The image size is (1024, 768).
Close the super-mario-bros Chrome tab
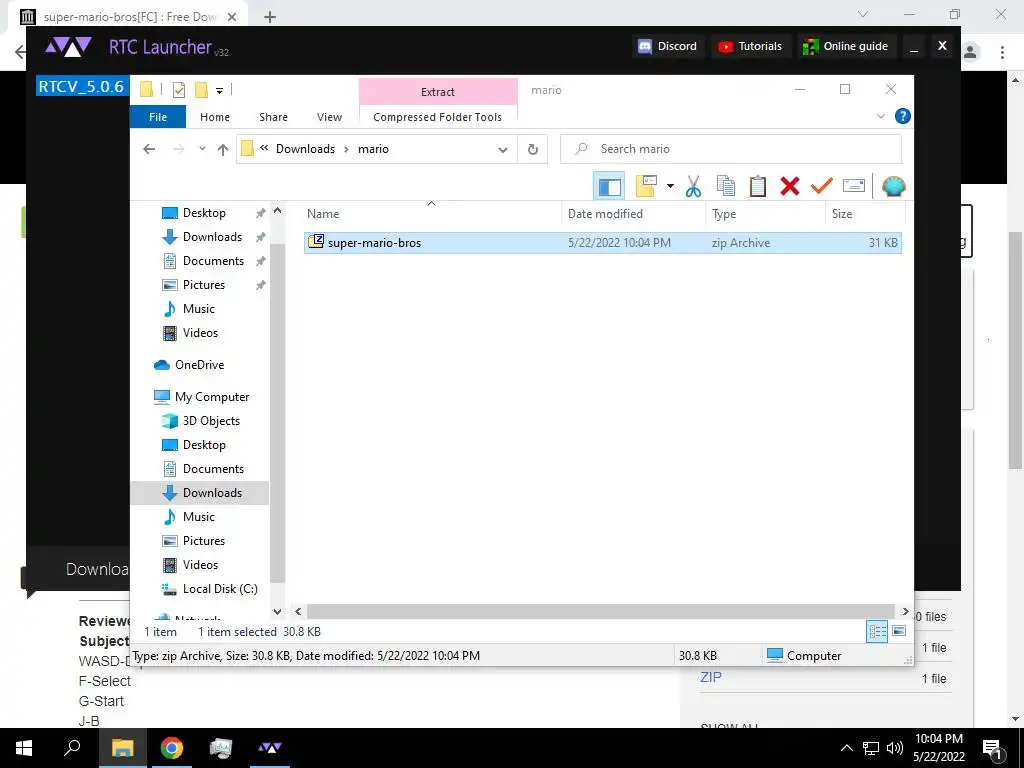[232, 17]
